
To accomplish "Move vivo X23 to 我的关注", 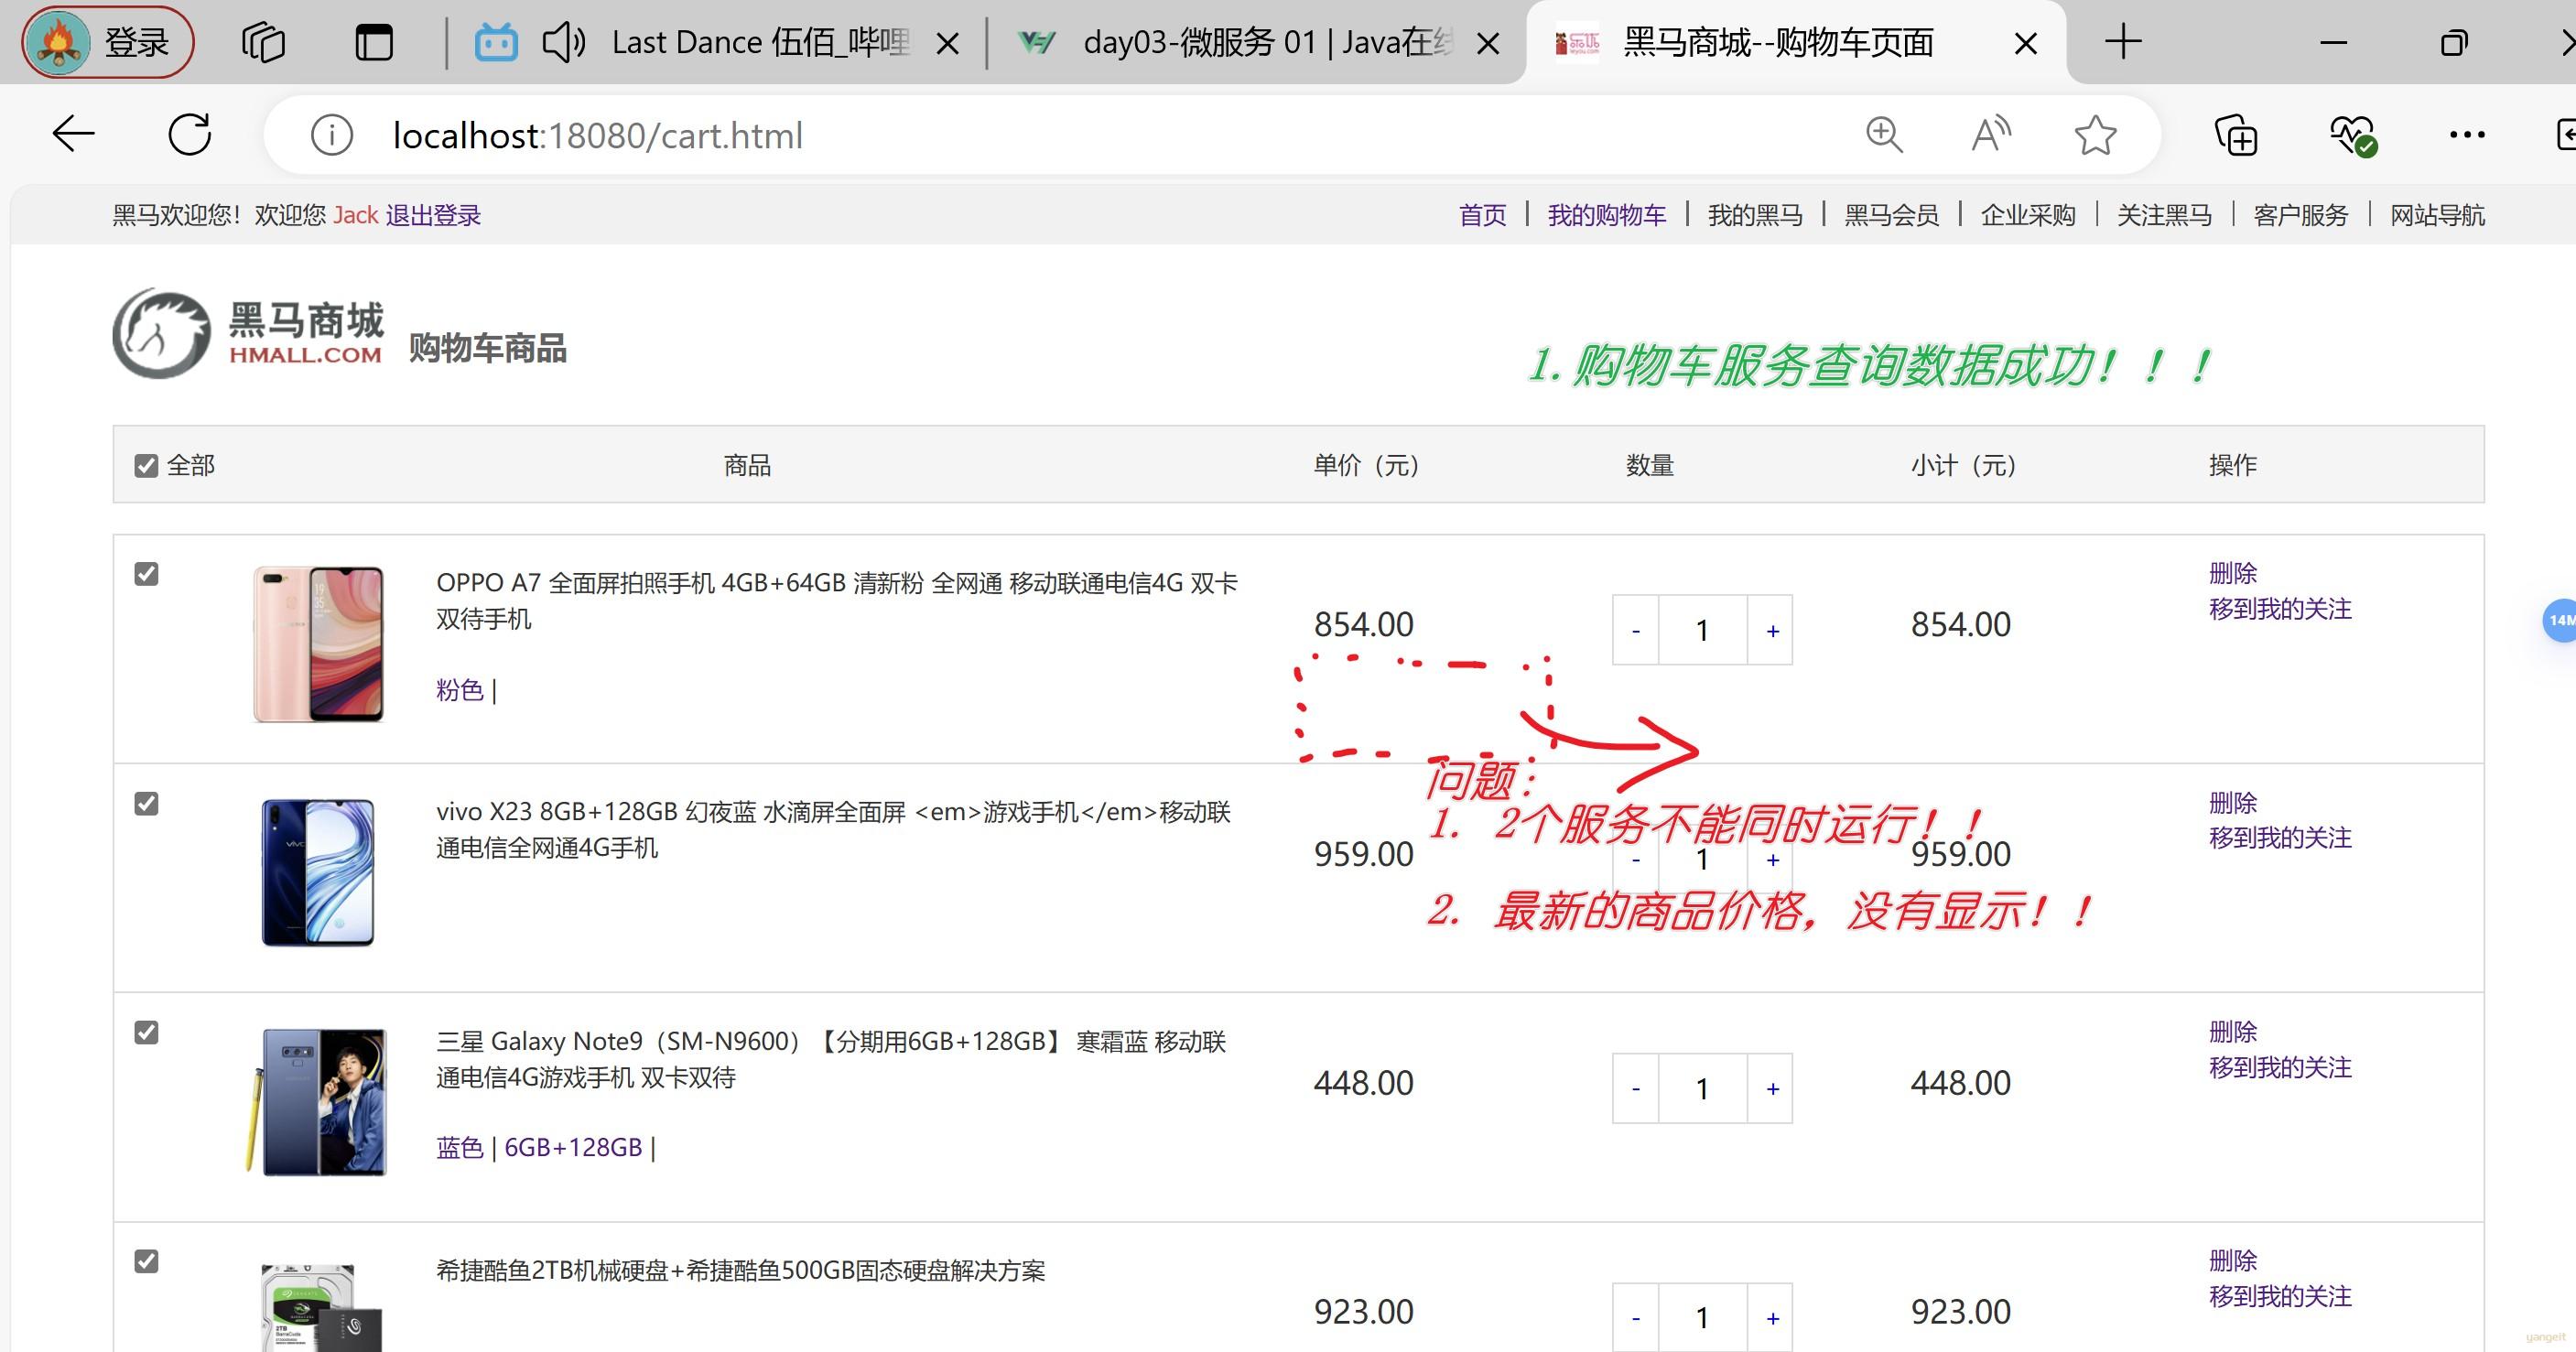I will click(x=2280, y=838).
